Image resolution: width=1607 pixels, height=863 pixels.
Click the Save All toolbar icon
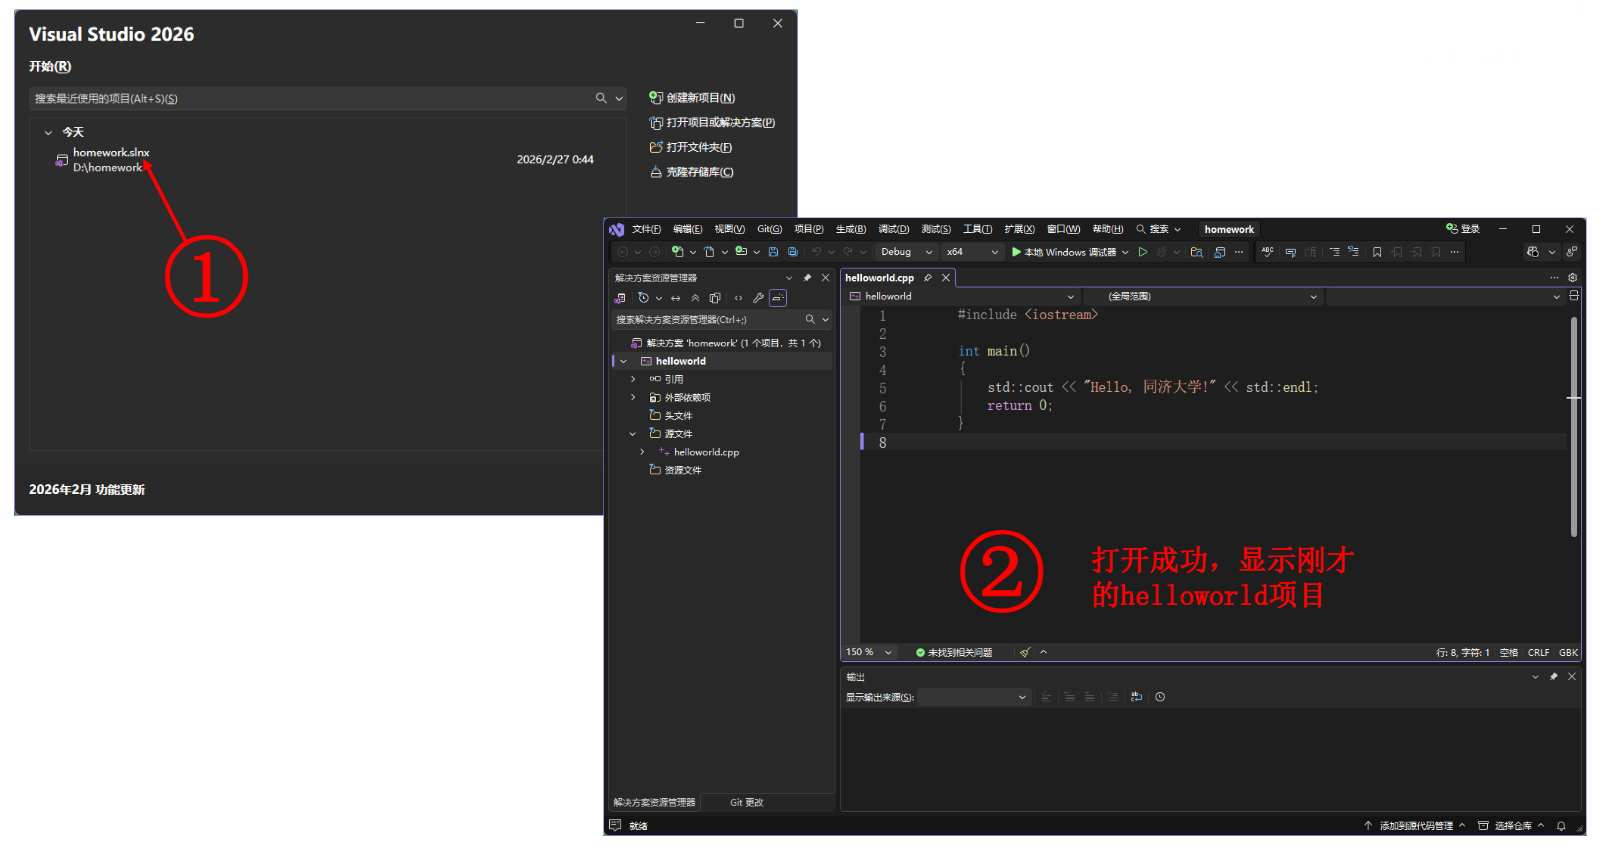pyautogui.click(x=793, y=252)
